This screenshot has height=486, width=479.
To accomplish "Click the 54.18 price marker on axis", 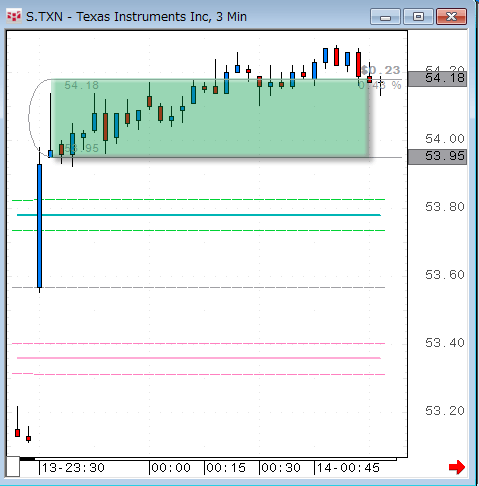I will pos(437,79).
